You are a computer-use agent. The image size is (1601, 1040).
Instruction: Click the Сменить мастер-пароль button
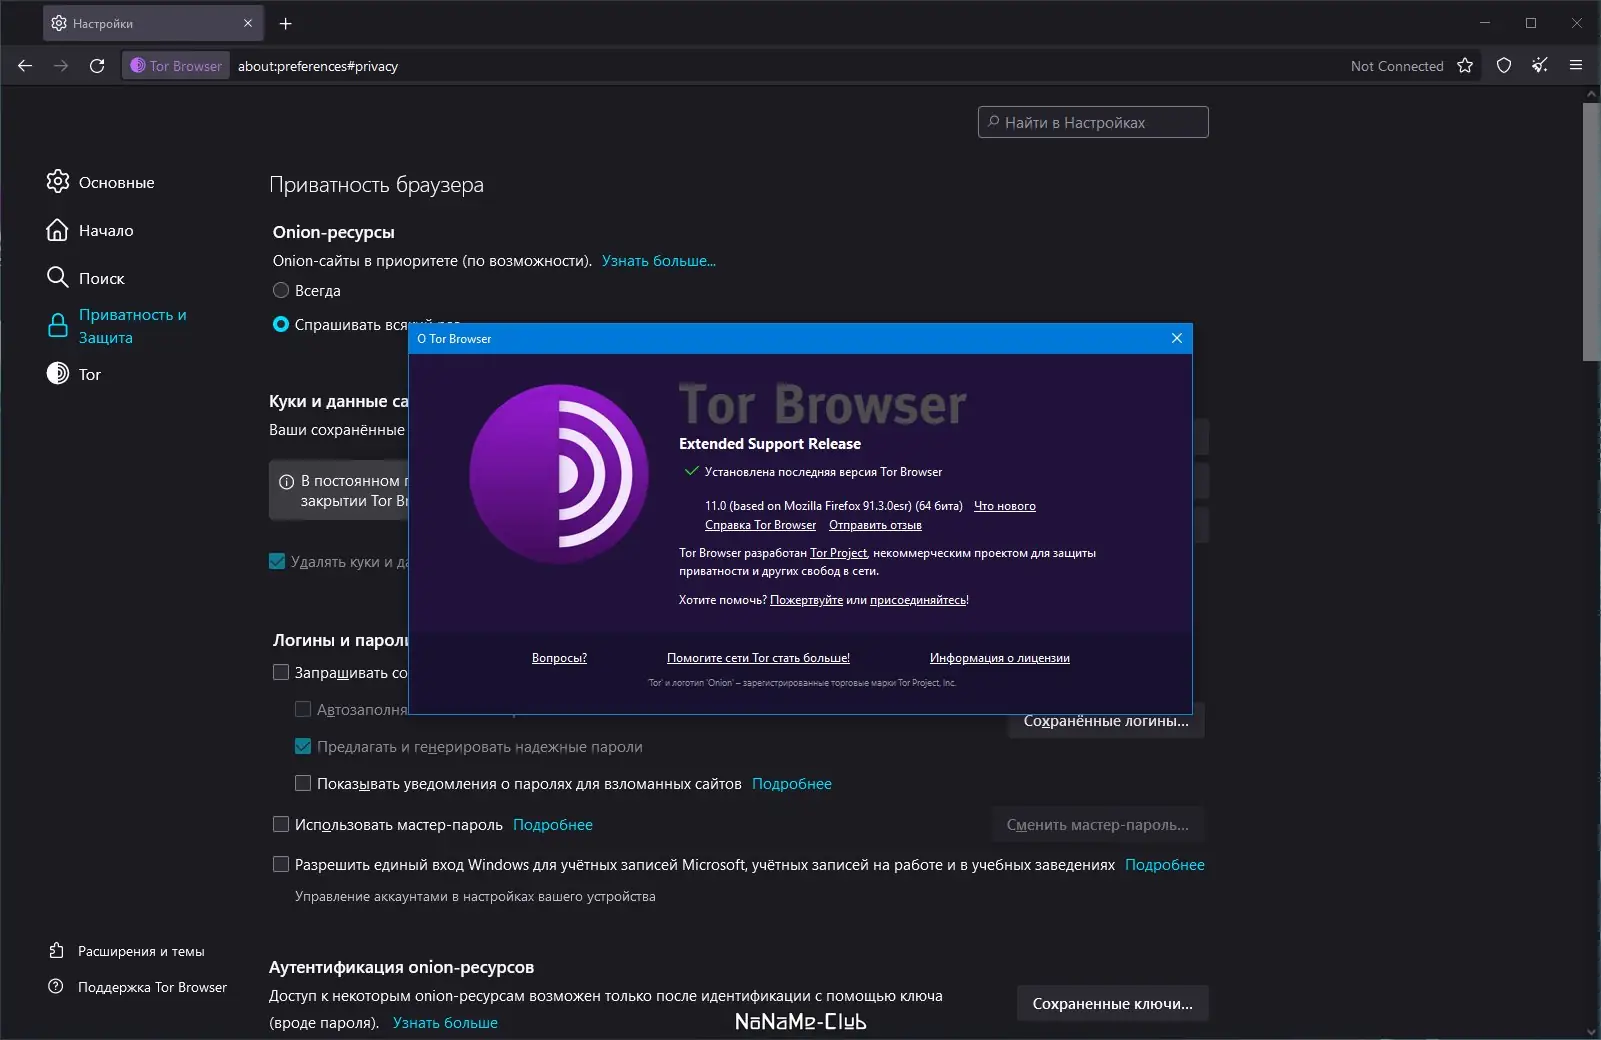[1098, 825]
